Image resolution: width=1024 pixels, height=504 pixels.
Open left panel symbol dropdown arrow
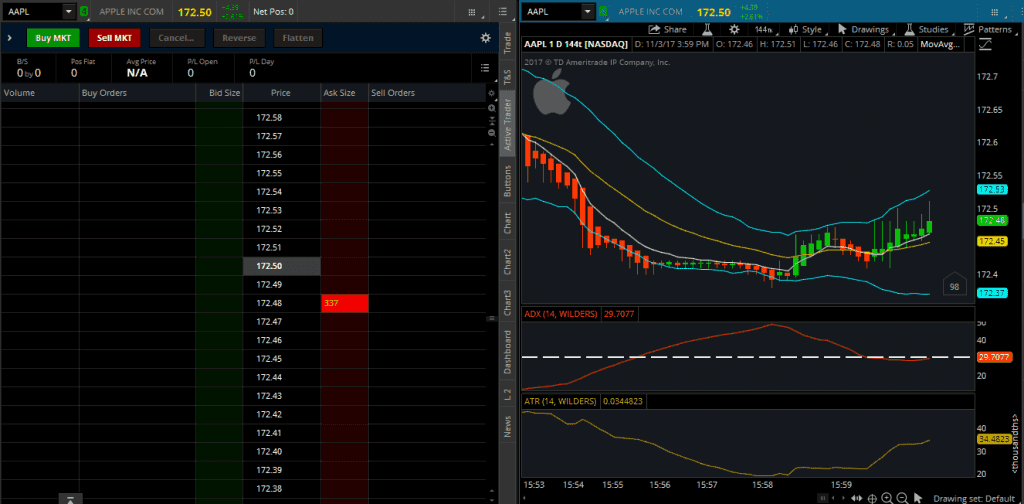(69, 11)
